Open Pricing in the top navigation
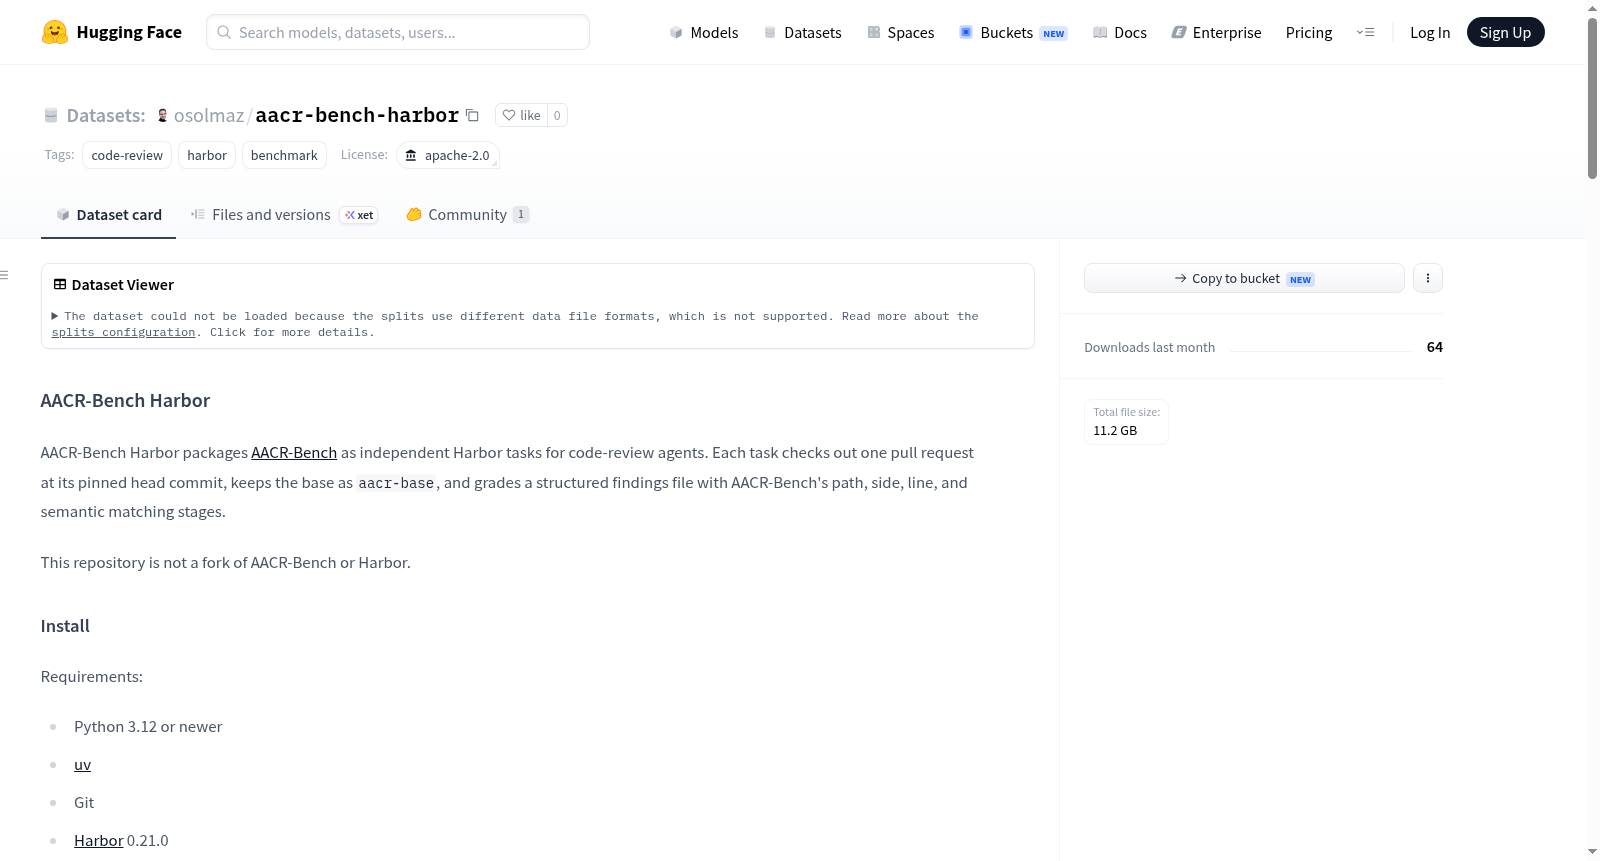This screenshot has width=1600, height=861. (x=1309, y=32)
